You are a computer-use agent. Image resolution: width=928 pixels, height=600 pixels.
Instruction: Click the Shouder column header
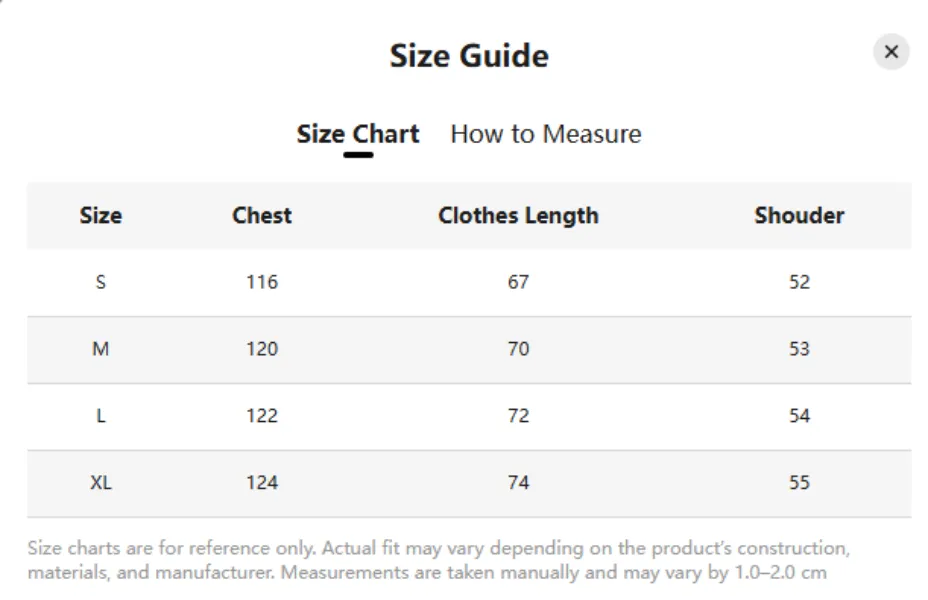(799, 215)
